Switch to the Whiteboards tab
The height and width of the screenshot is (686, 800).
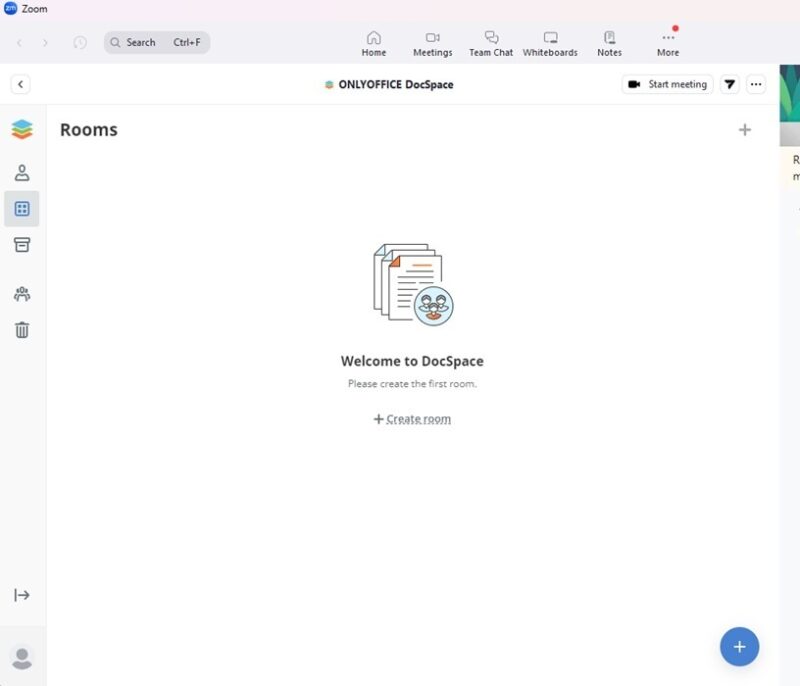pyautogui.click(x=550, y=43)
